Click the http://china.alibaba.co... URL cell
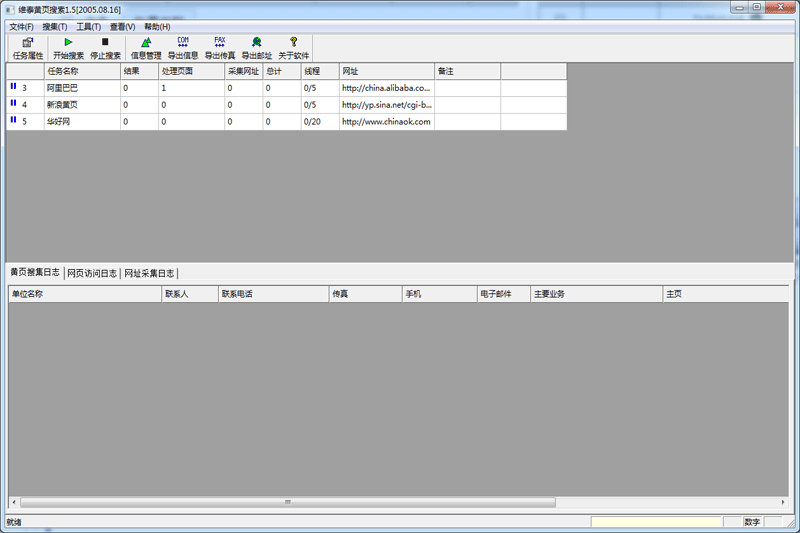The width and height of the screenshot is (800, 533). [386, 88]
